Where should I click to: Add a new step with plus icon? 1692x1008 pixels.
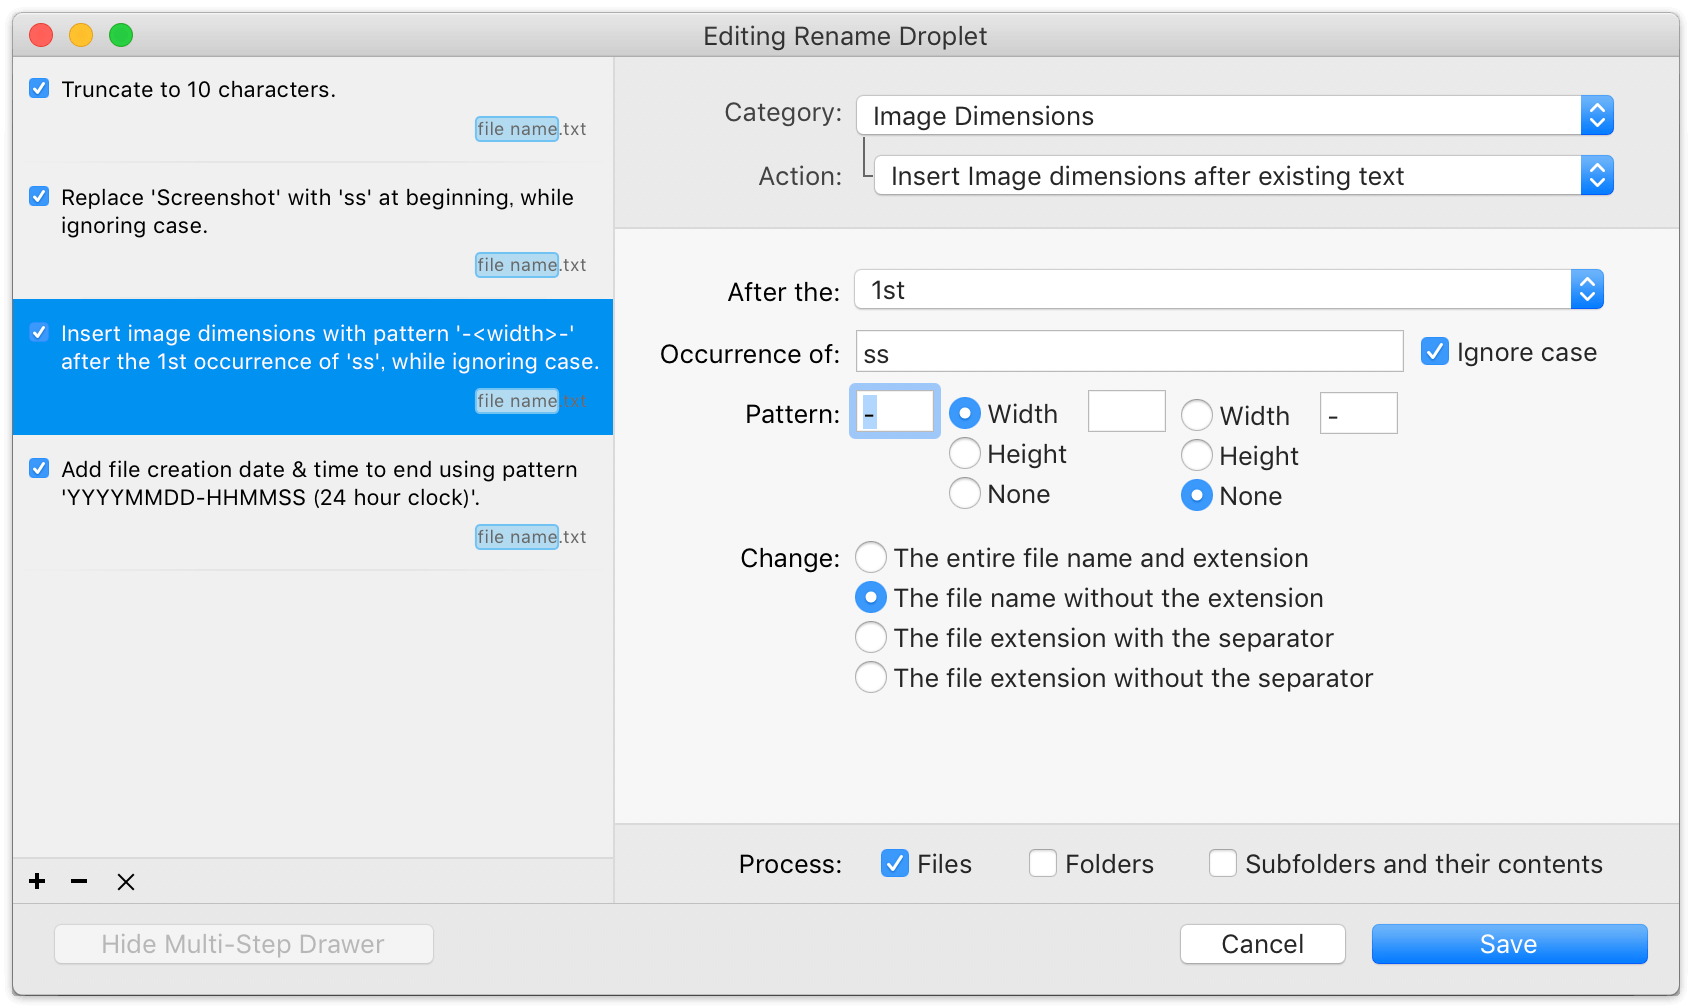pyautogui.click(x=37, y=881)
